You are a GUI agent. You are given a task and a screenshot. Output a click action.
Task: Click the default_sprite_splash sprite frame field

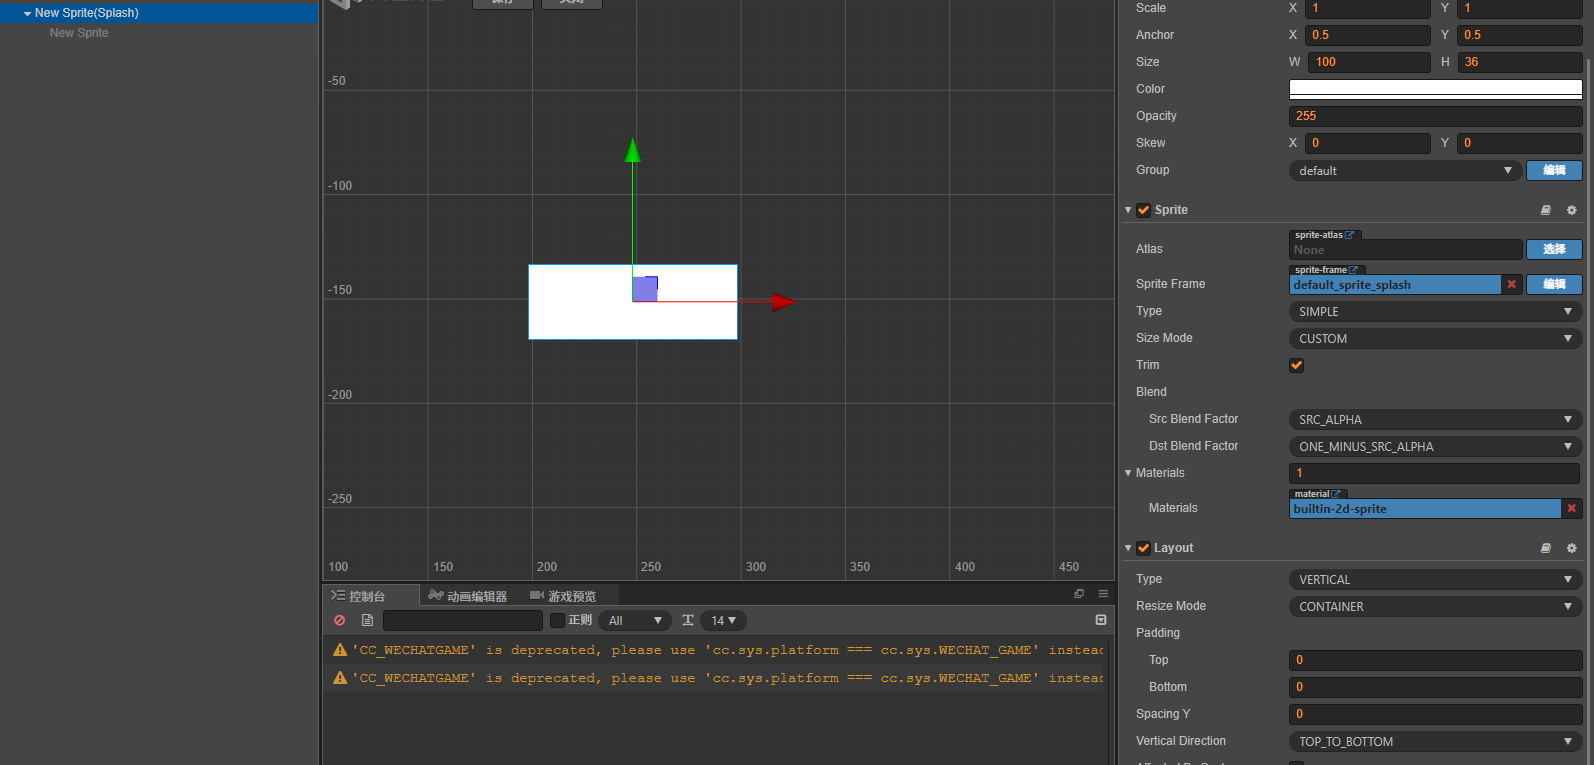1395,285
